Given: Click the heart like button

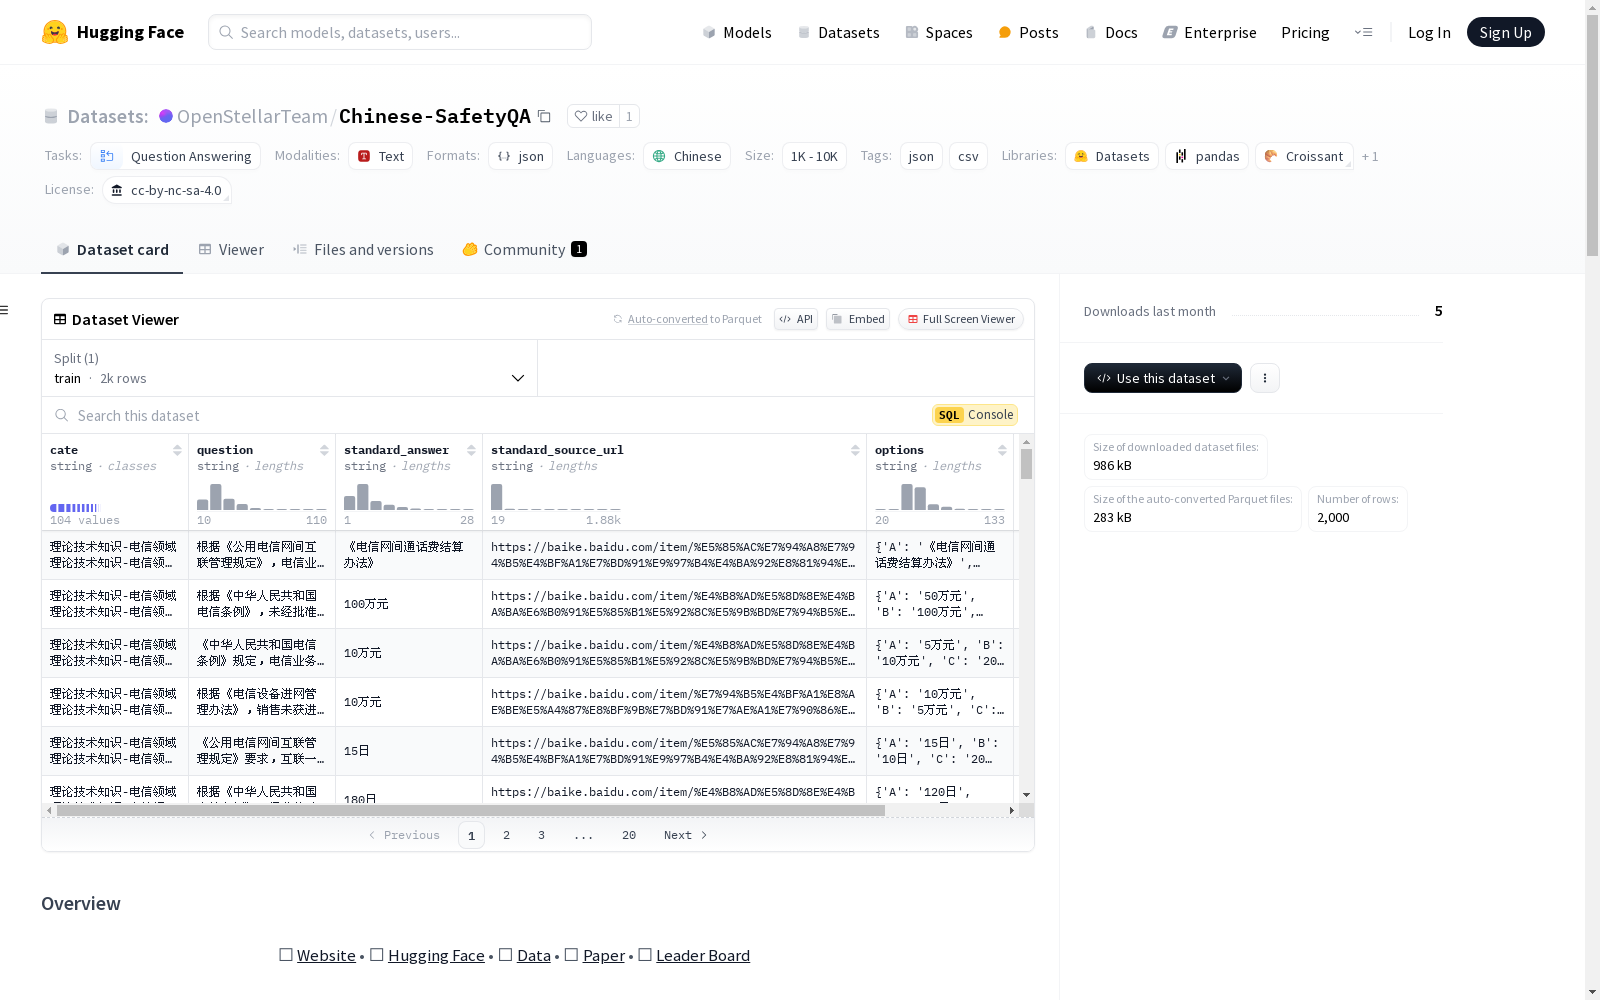Looking at the screenshot, I should (593, 116).
